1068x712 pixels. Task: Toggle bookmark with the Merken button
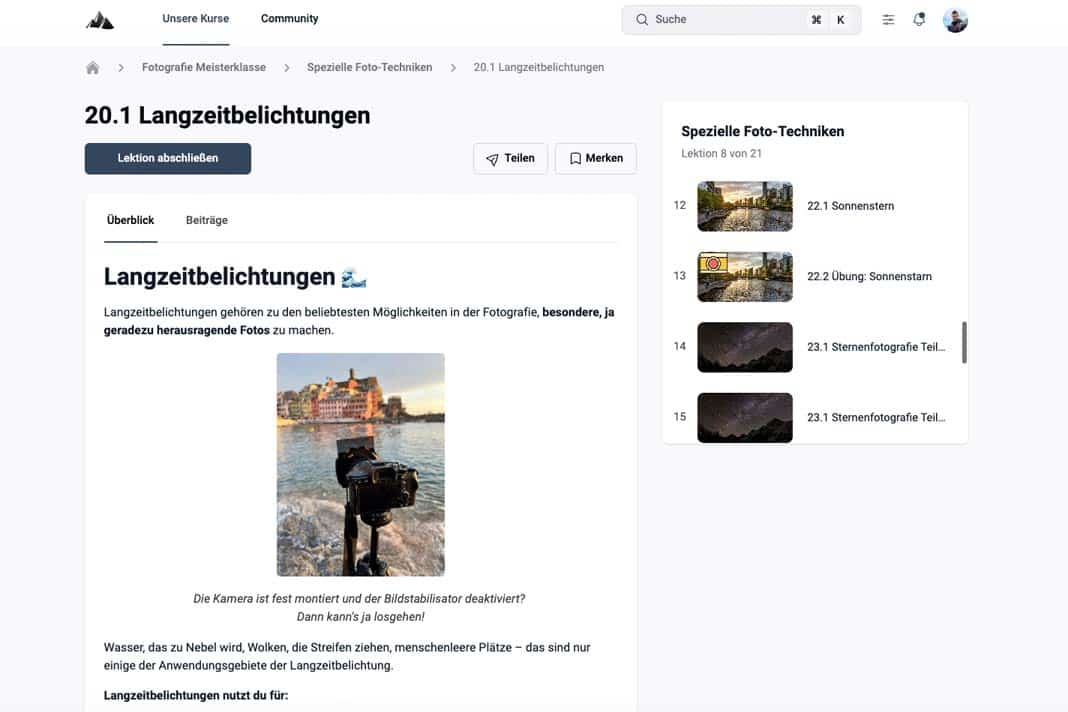pyautogui.click(x=595, y=158)
